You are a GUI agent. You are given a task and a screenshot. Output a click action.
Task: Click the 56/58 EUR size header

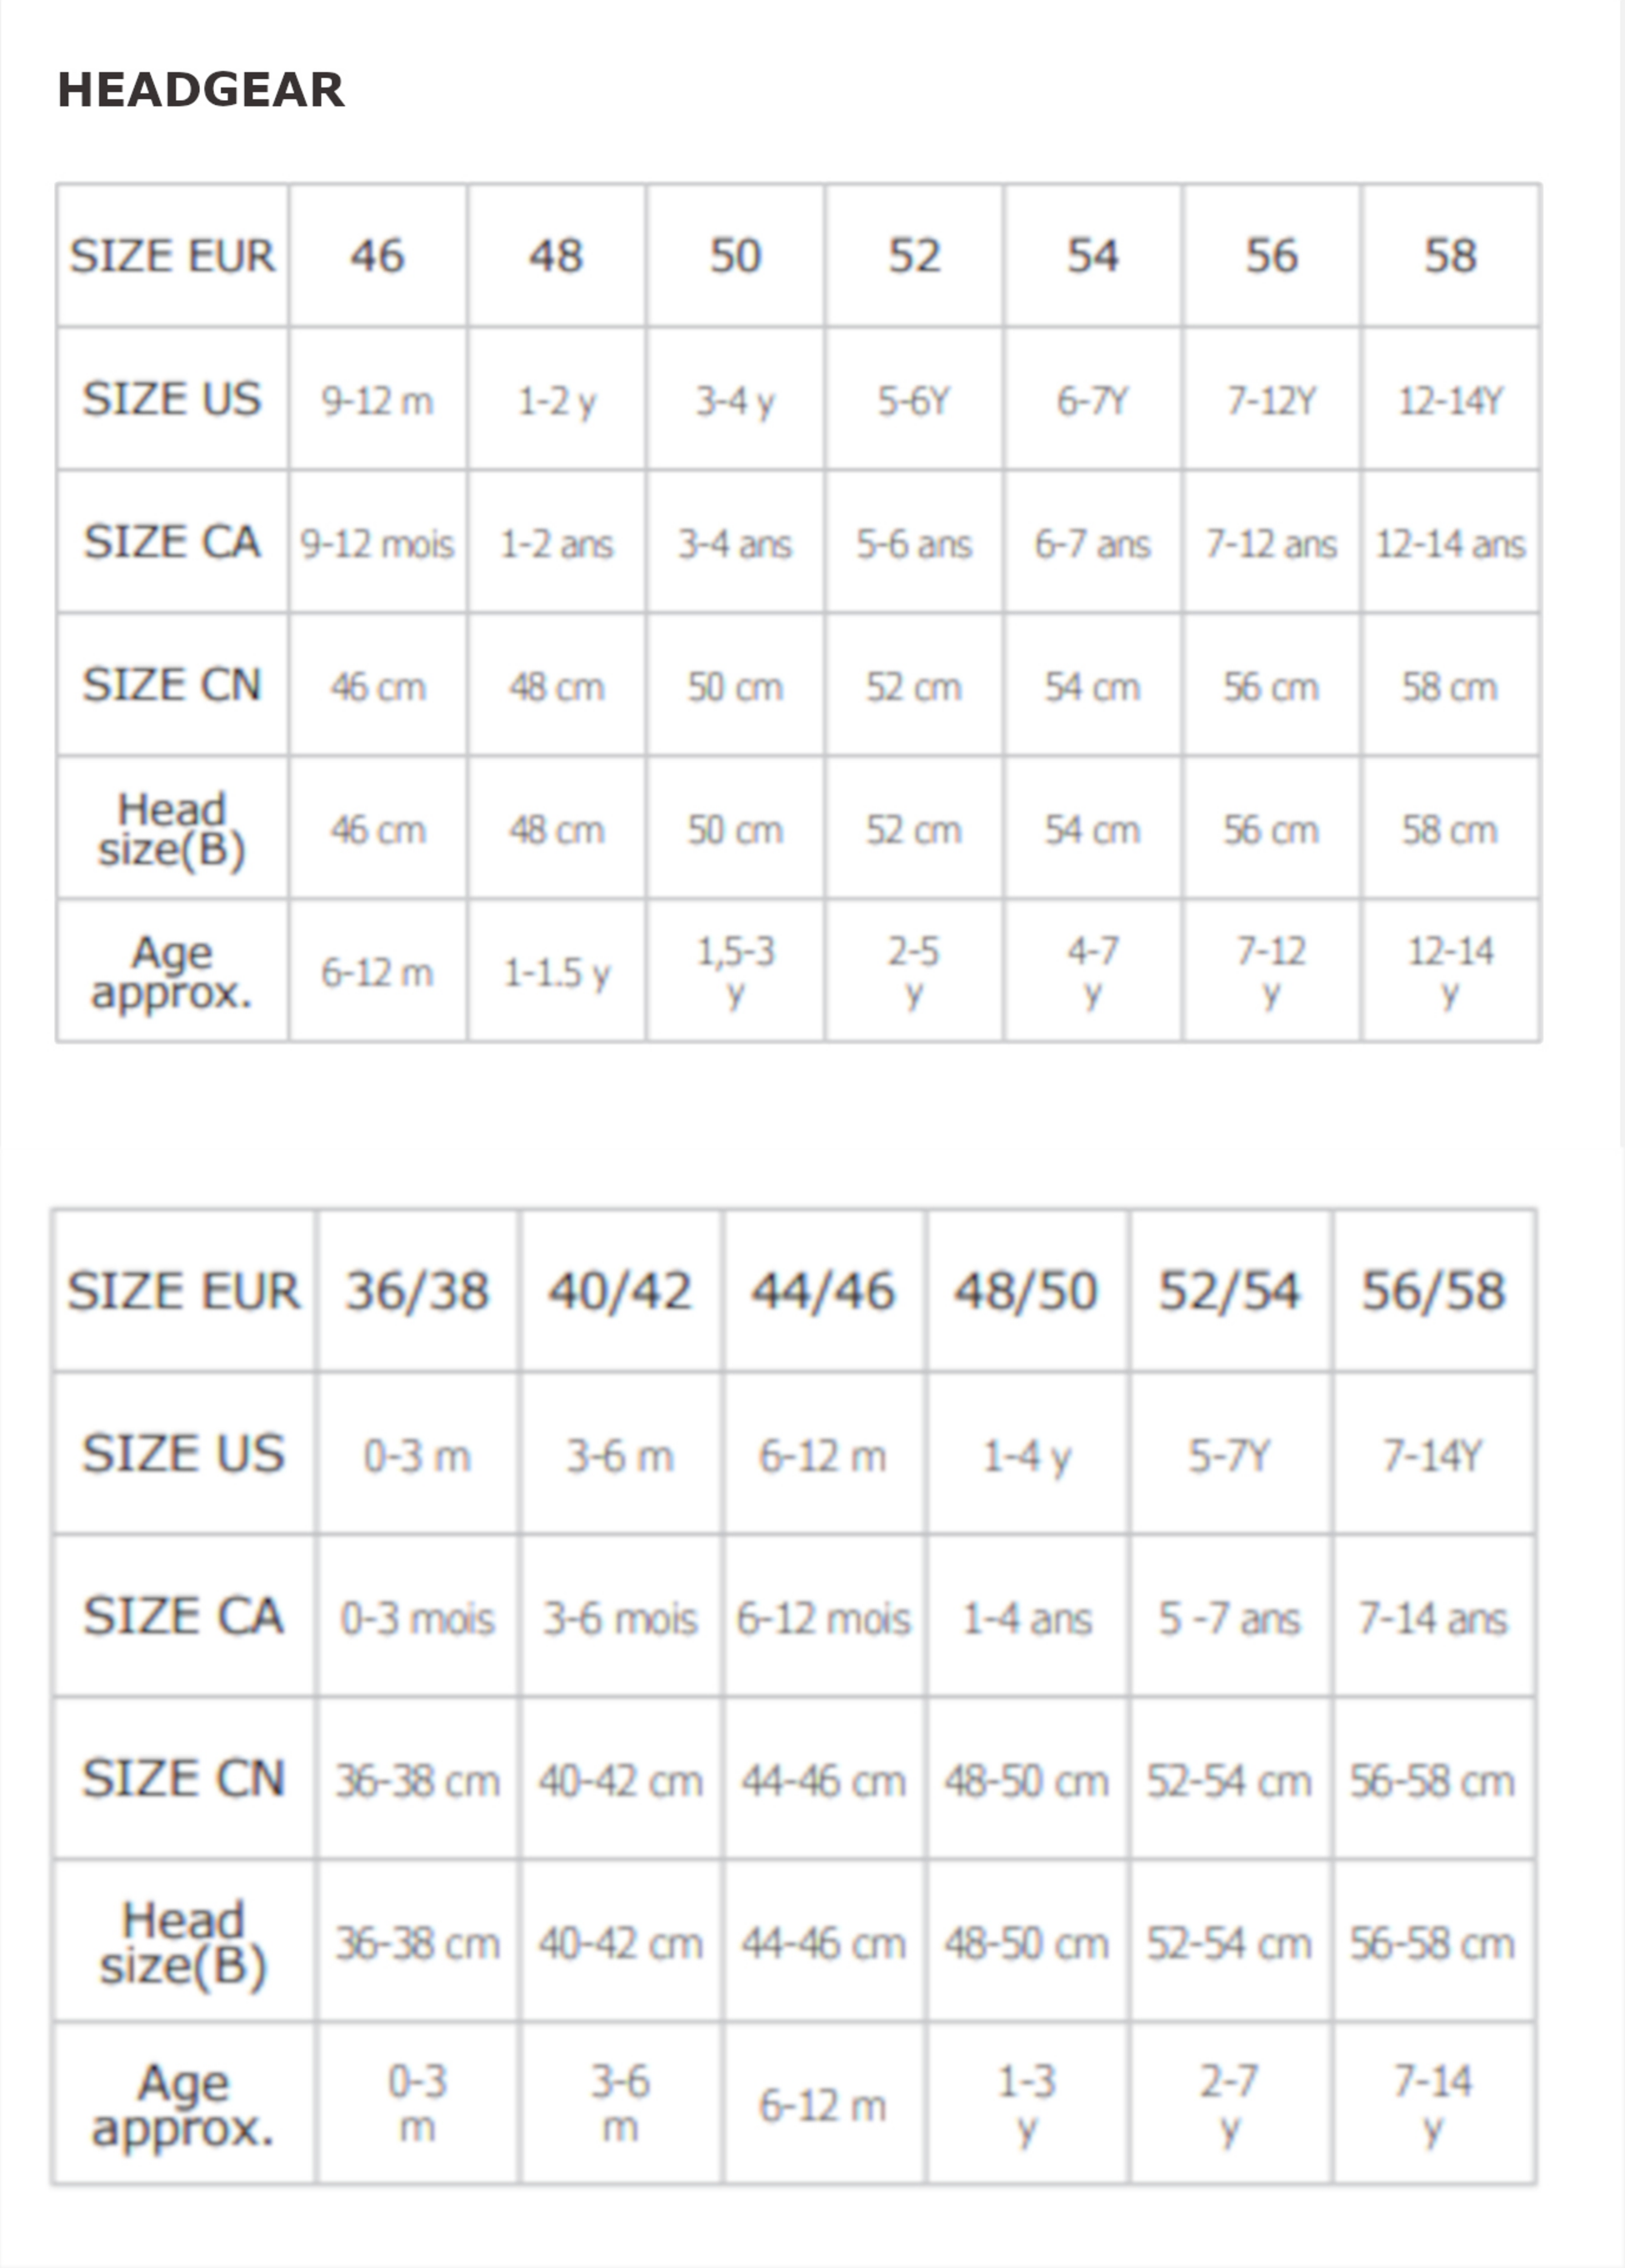click(1433, 1291)
